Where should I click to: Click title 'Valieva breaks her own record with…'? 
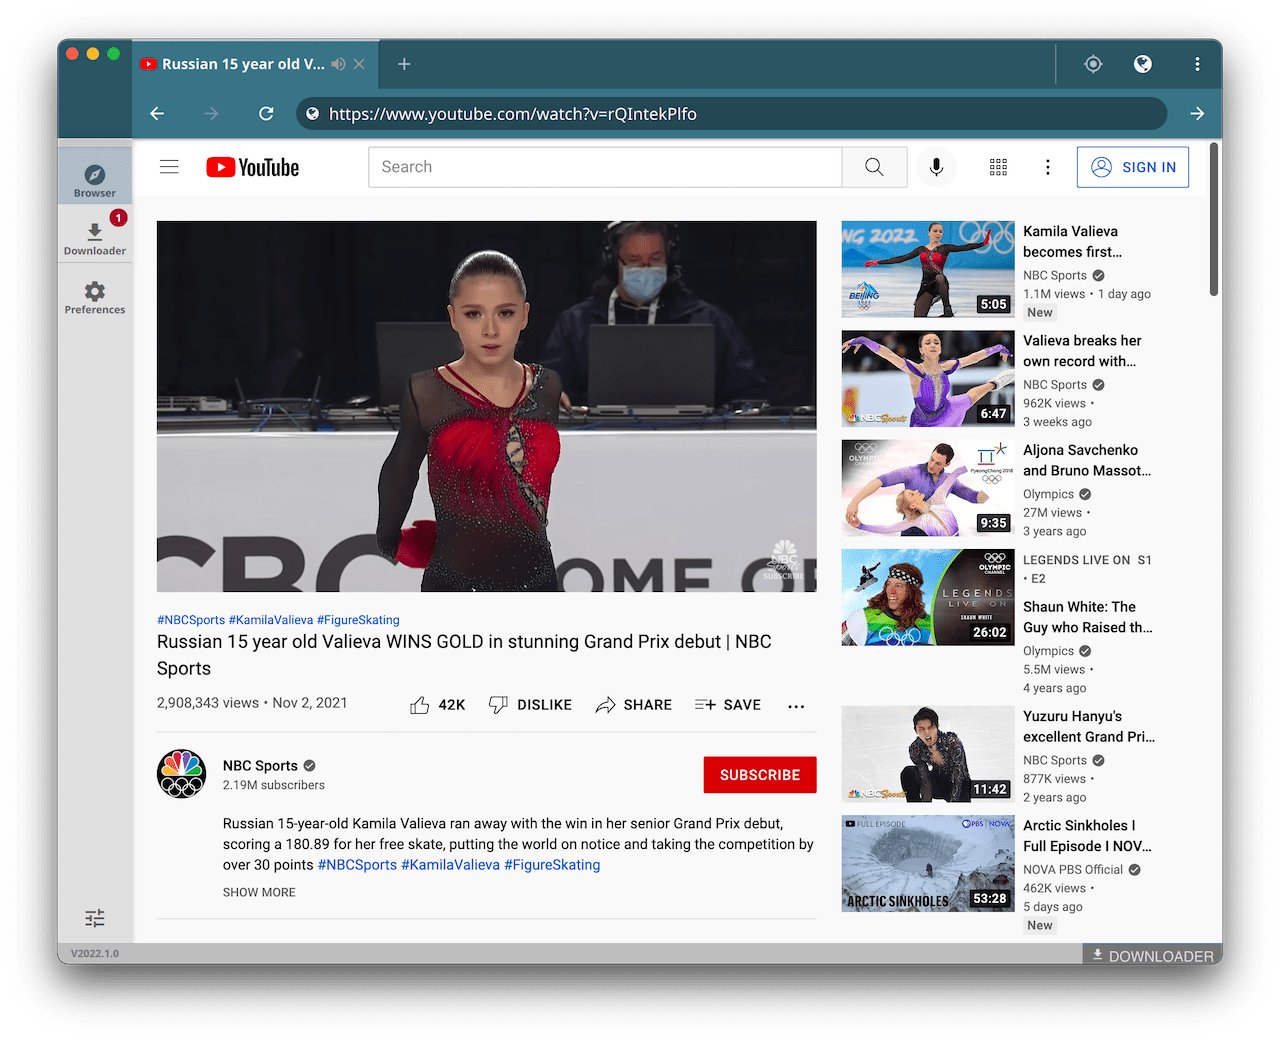[x=1082, y=351]
